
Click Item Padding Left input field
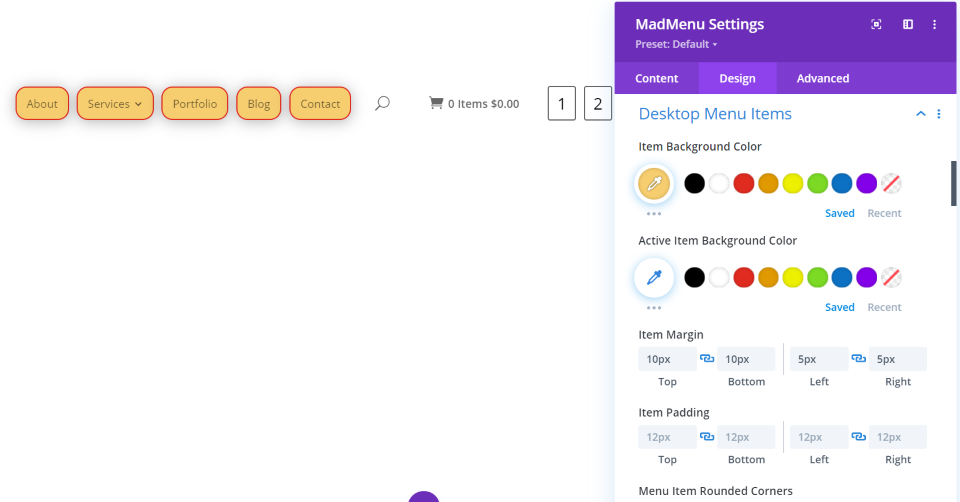point(819,436)
